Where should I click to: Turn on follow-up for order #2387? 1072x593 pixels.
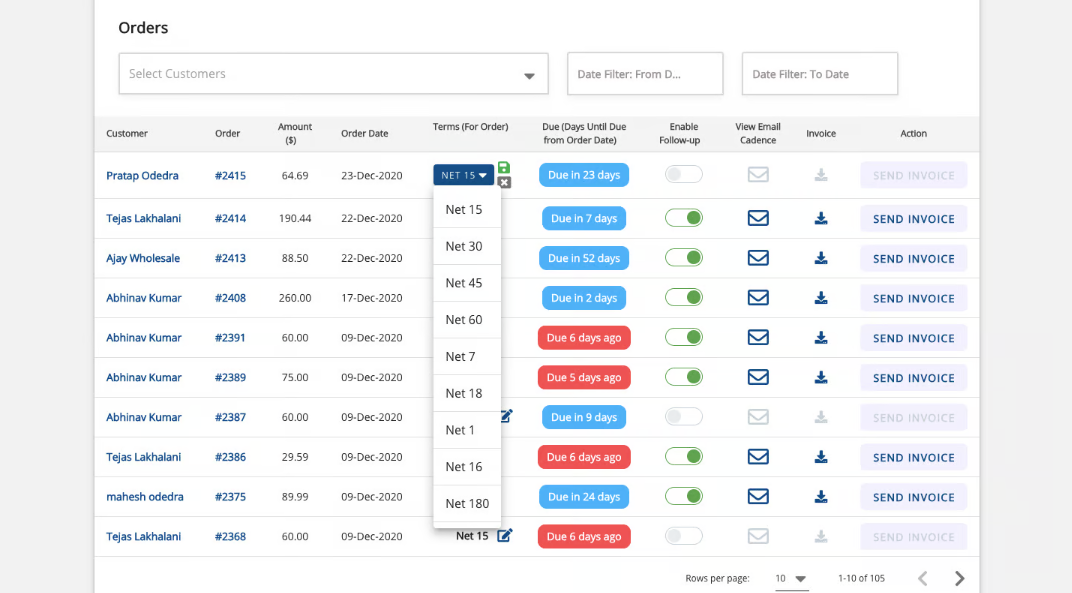coord(684,417)
